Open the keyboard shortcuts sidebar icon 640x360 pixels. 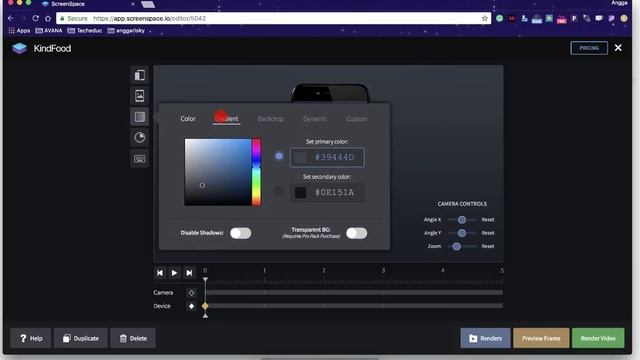[140, 159]
